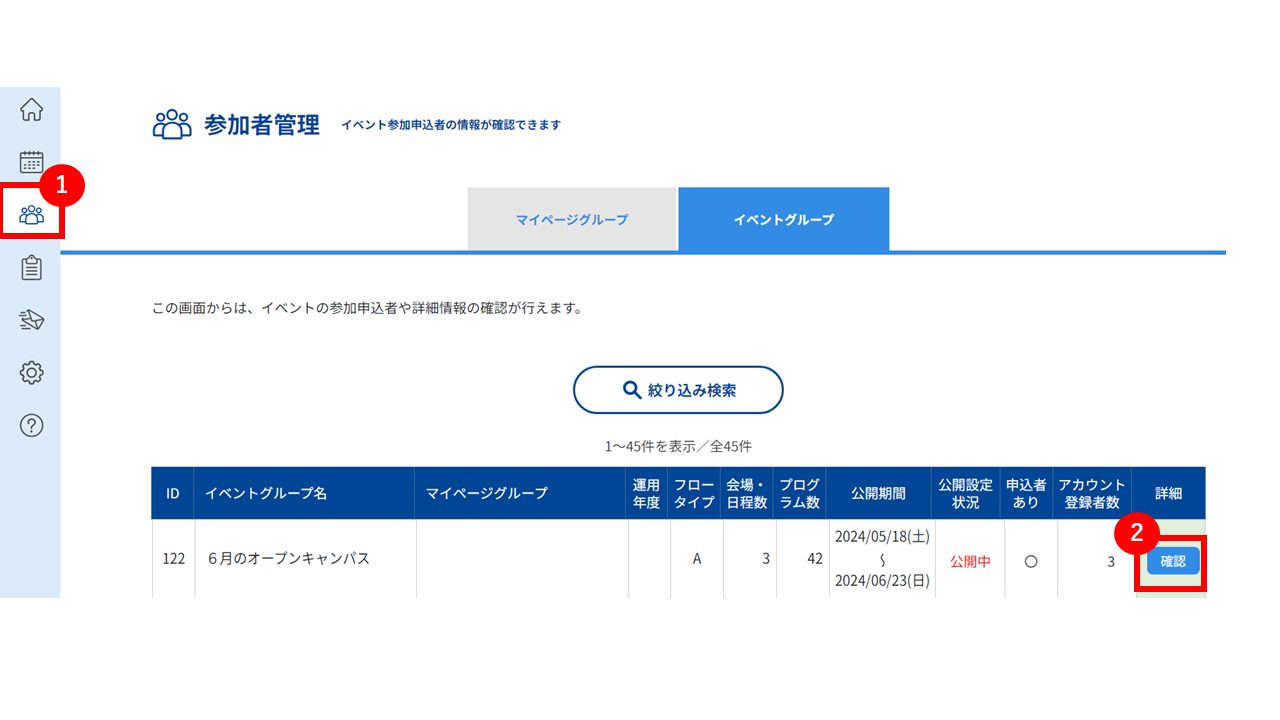Click flow type value A
Viewport: 1280px width, 720px height.
coord(696,560)
